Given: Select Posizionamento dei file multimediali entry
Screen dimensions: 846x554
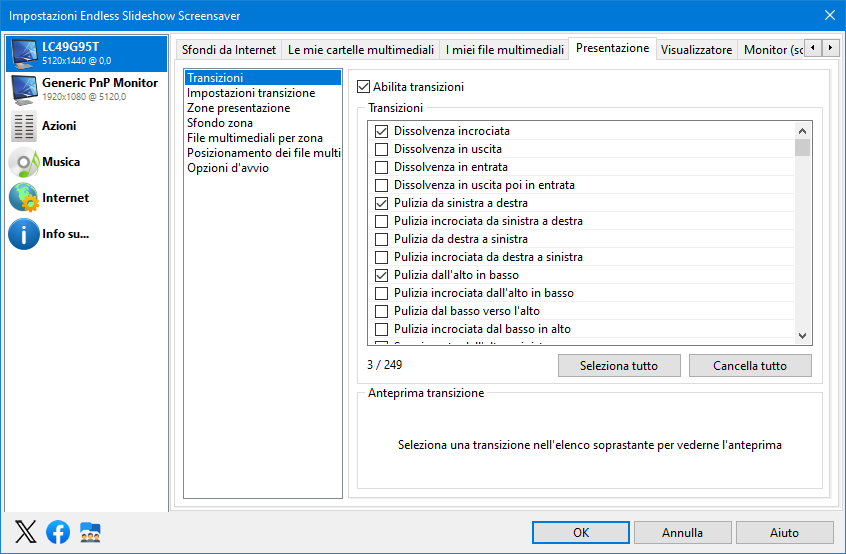Looking at the screenshot, I should tap(263, 153).
